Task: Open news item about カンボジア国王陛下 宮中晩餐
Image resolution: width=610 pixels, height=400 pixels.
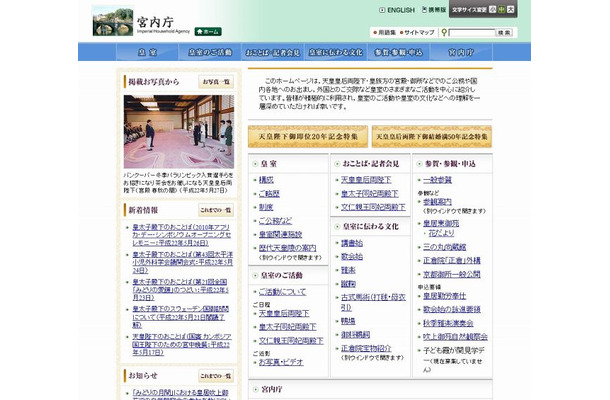Action: coord(182,345)
